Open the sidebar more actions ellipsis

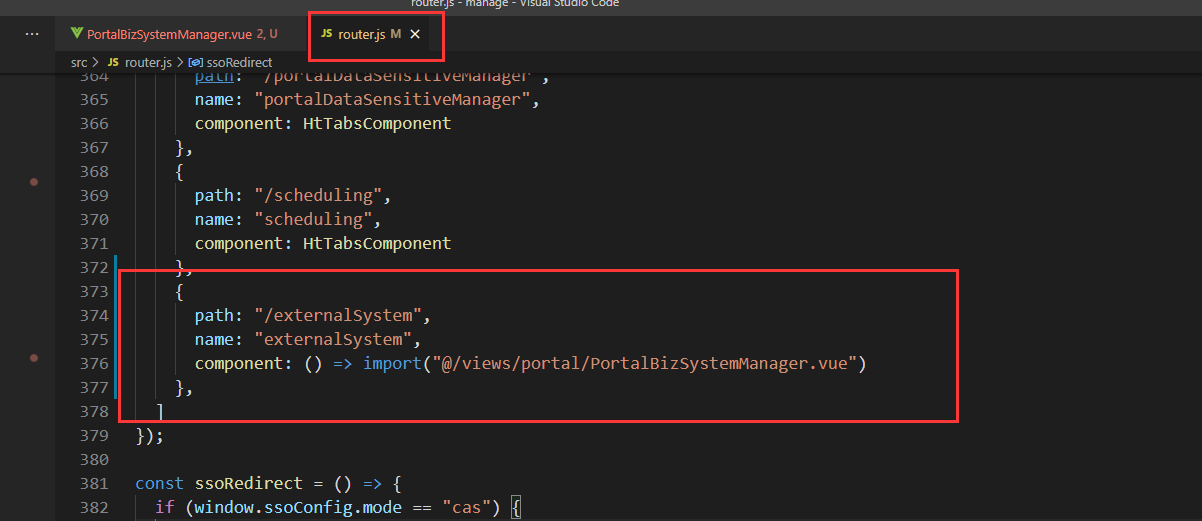click(x=32, y=34)
